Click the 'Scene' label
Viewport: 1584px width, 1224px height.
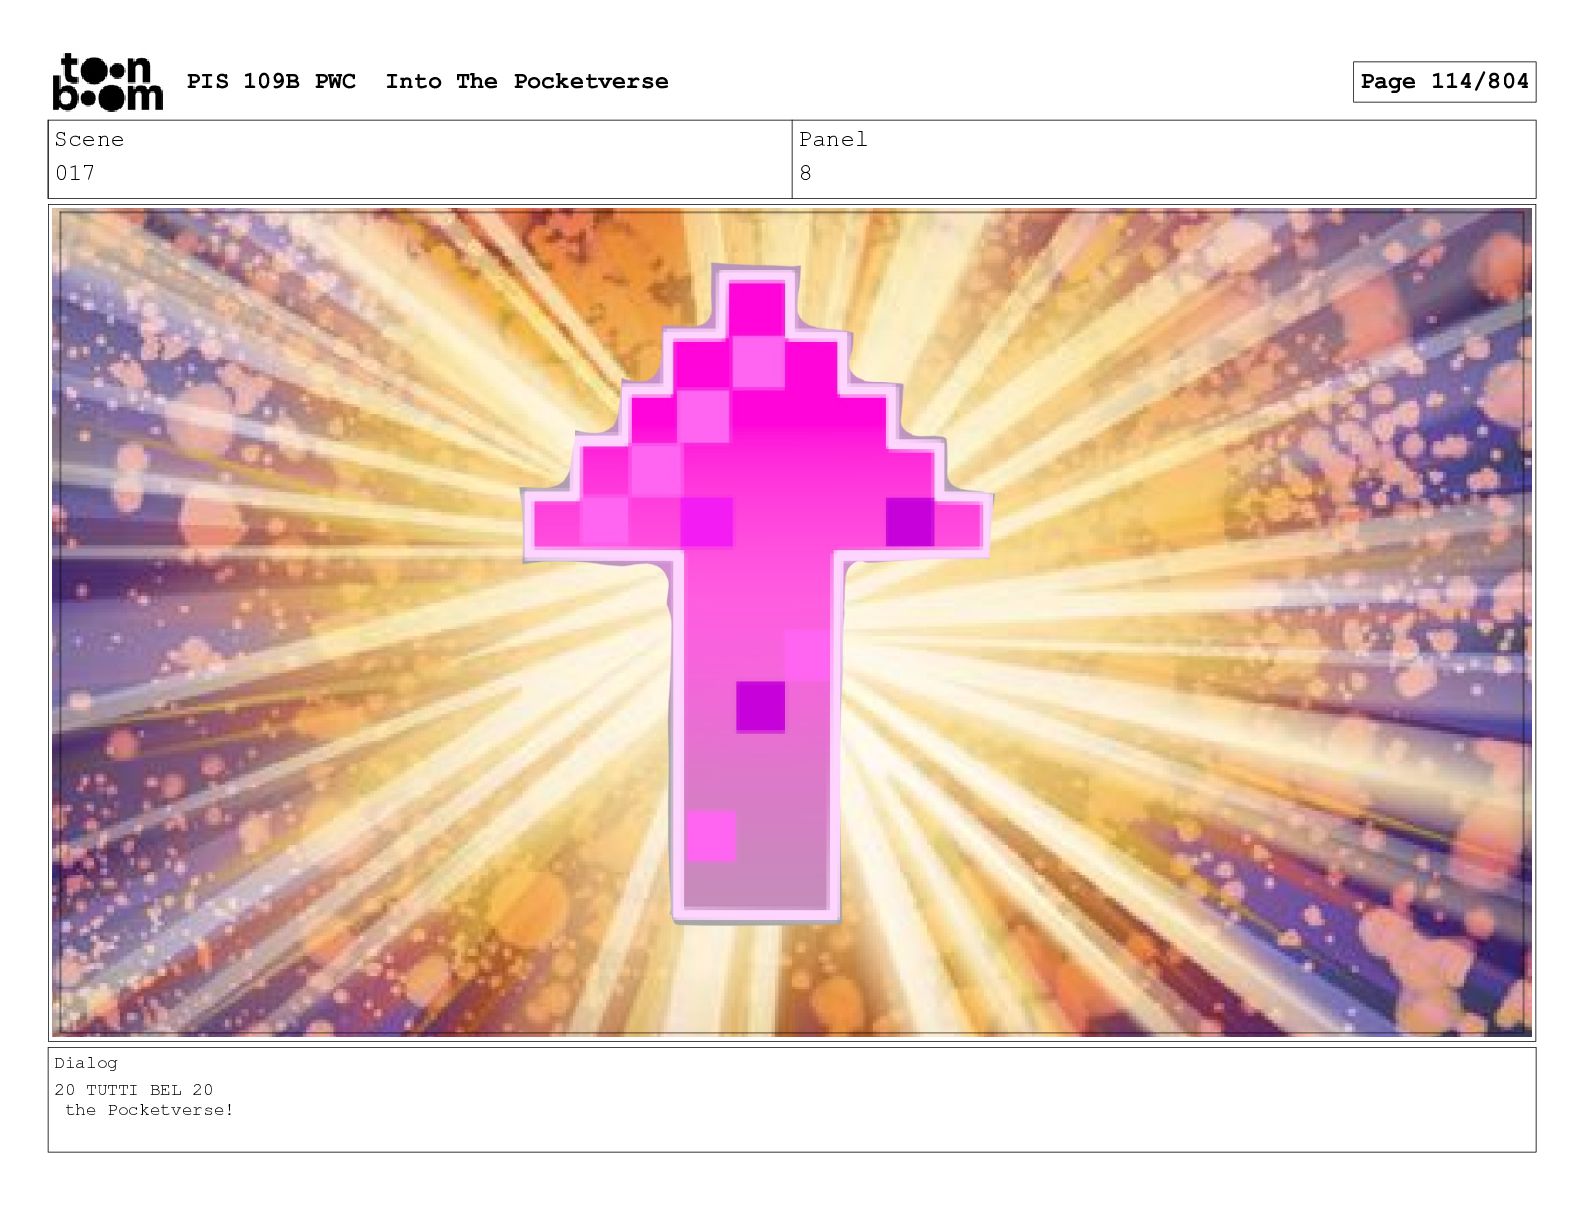click(x=89, y=140)
